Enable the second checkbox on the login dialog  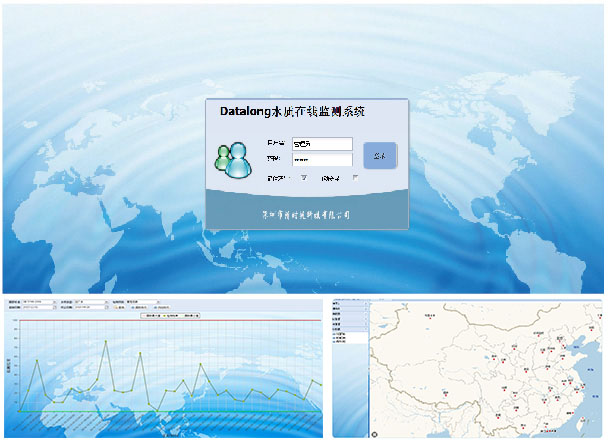[354, 178]
